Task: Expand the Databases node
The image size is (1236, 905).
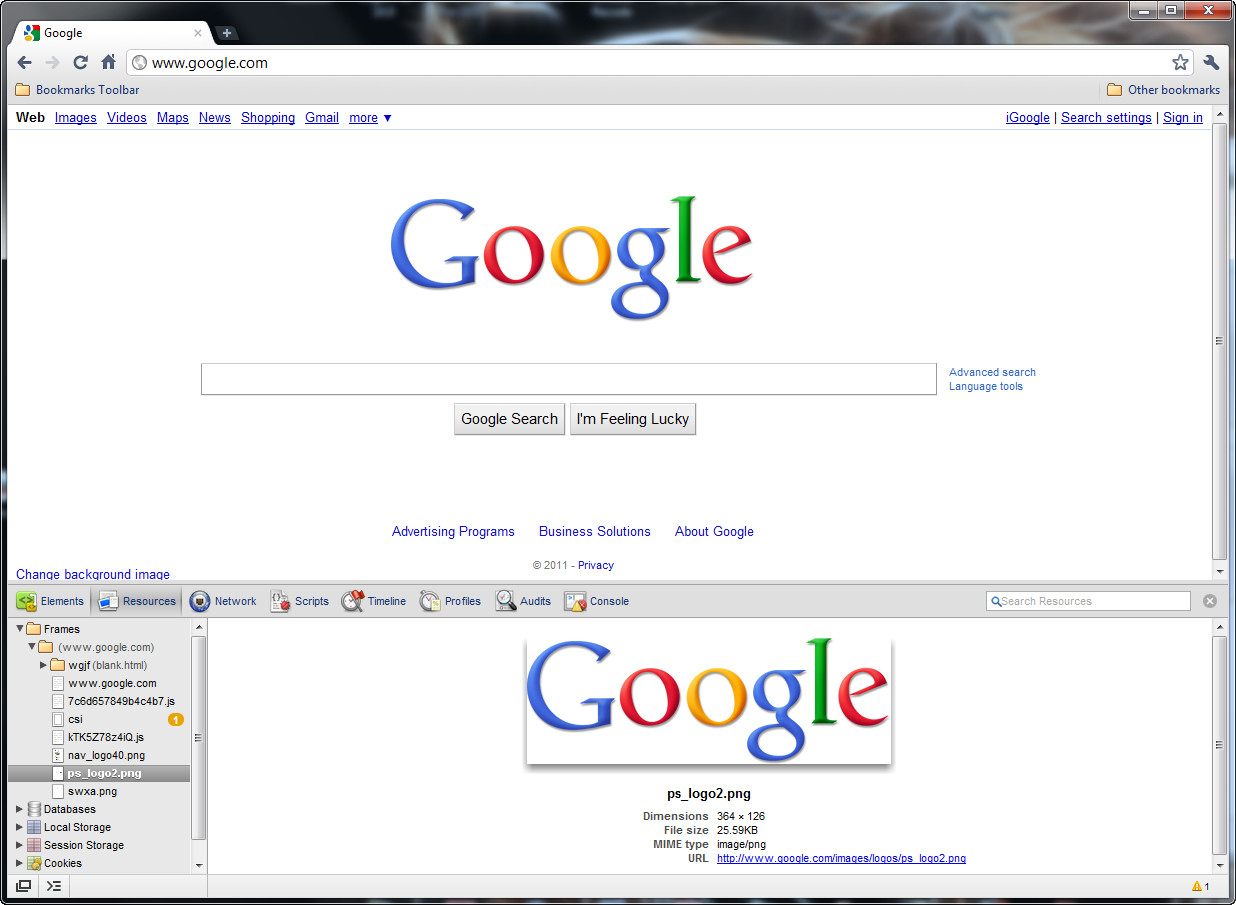Action: tap(20, 809)
